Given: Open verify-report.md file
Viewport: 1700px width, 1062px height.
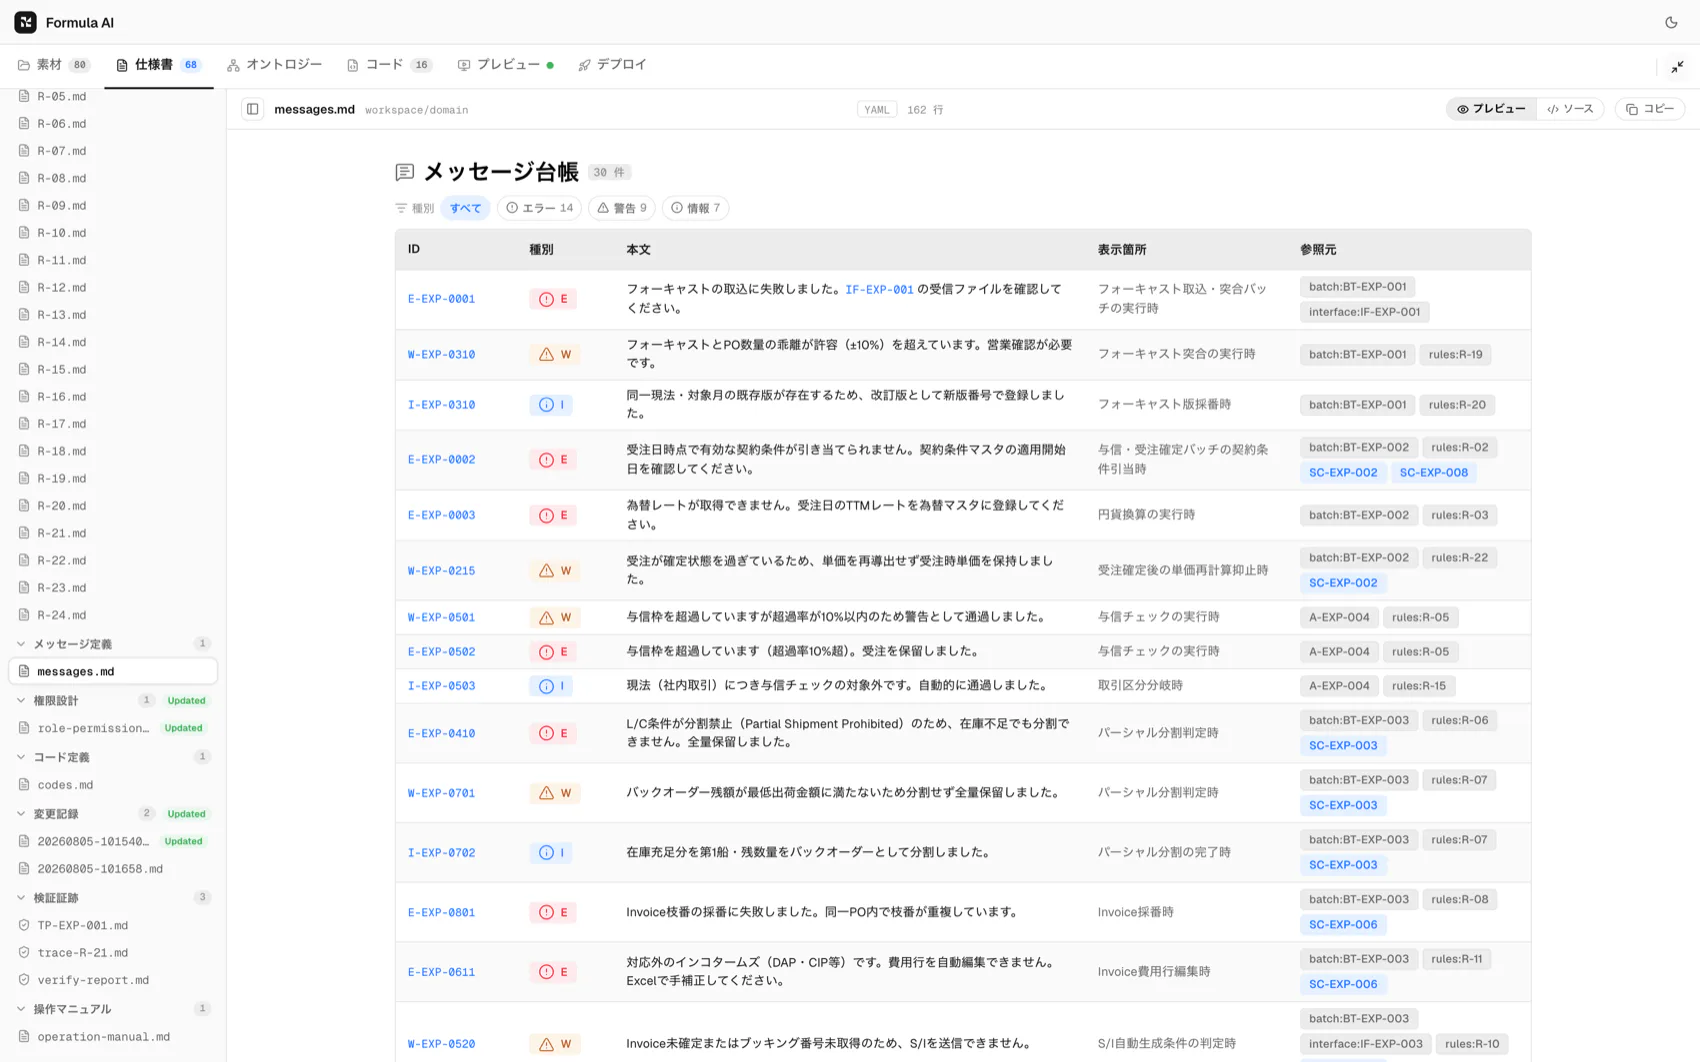Looking at the screenshot, I should click(113, 980).
